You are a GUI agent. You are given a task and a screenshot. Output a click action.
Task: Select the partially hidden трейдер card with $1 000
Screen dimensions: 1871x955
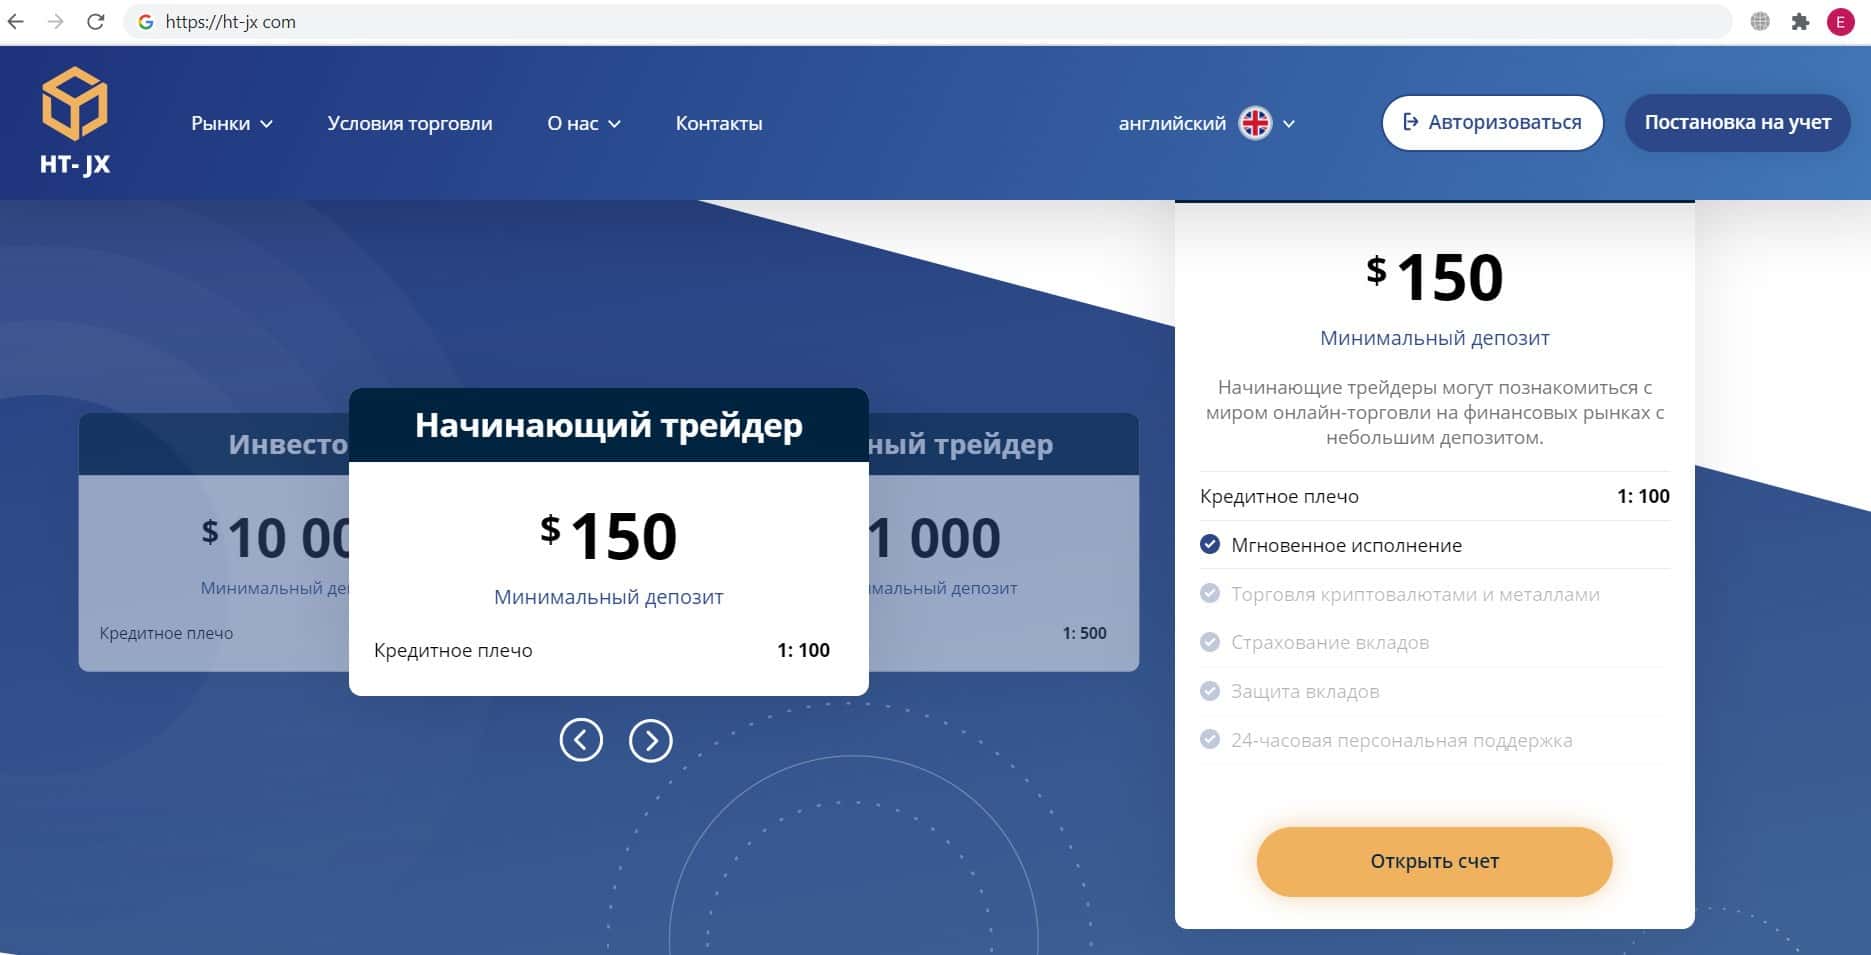[1004, 542]
